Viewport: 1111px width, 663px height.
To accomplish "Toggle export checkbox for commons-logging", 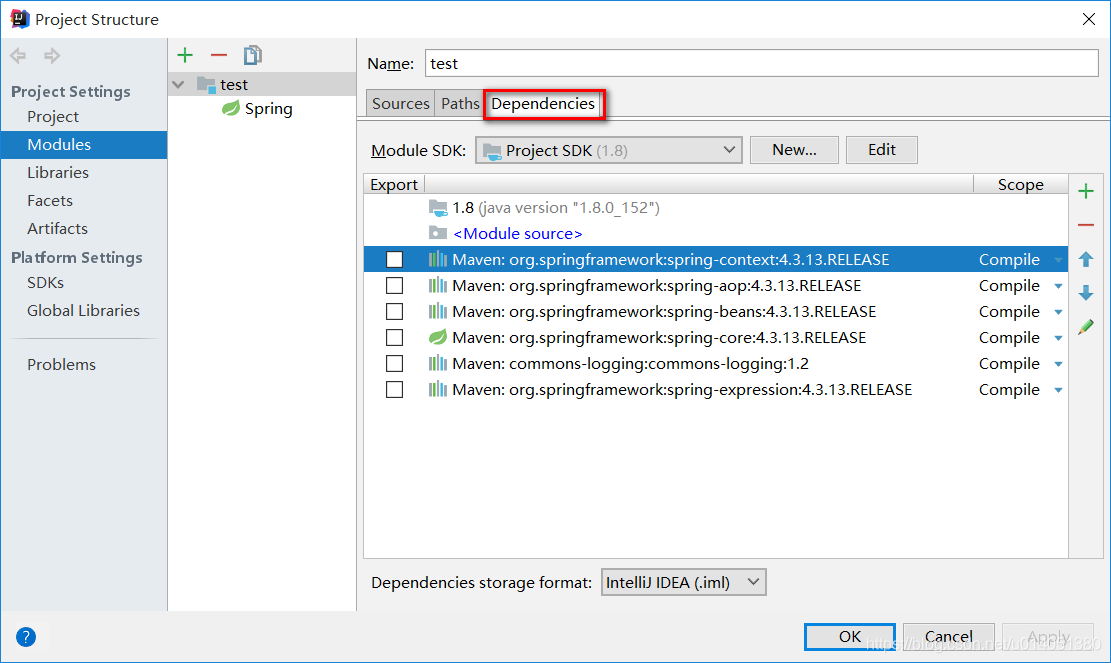I will (395, 363).
